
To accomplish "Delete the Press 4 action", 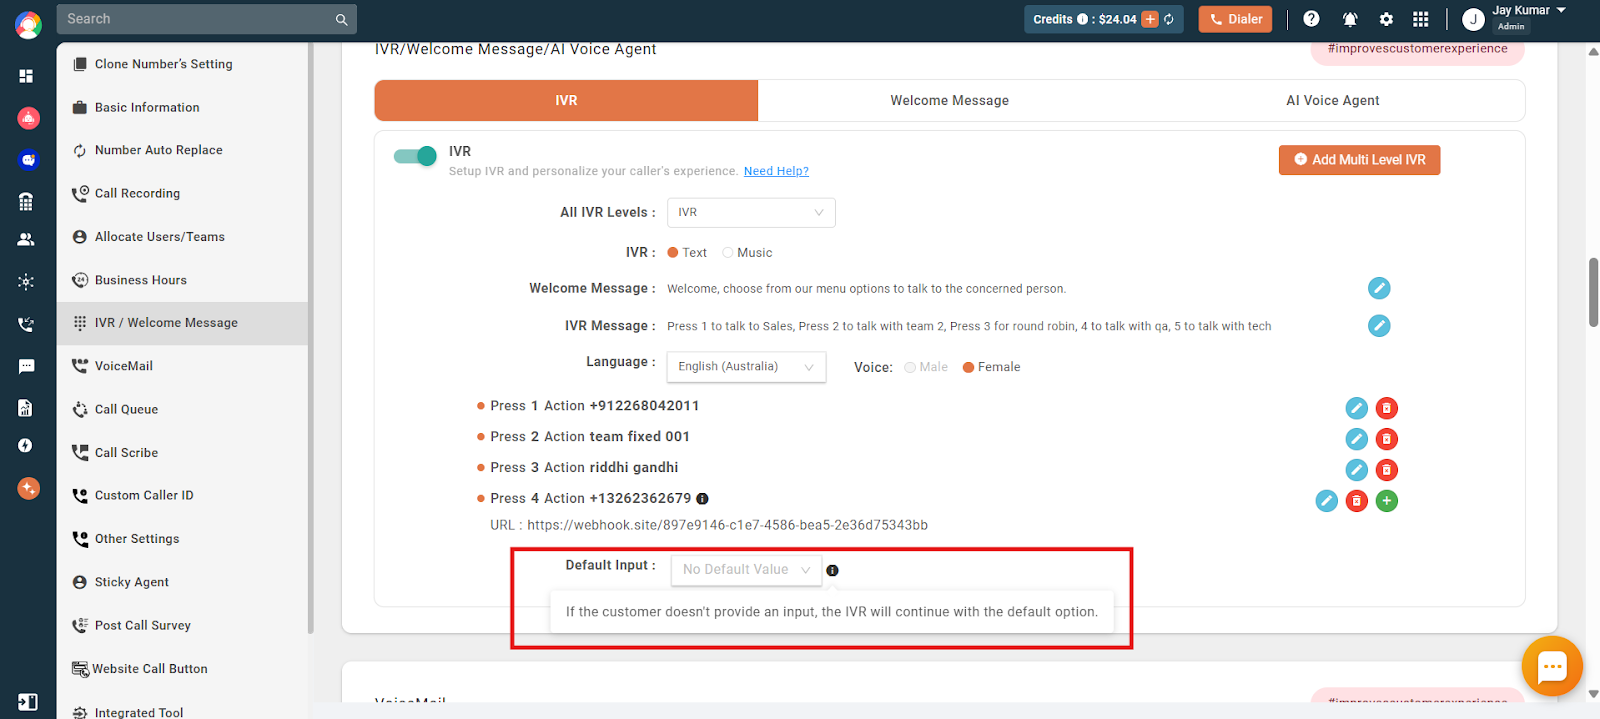I will (1356, 501).
